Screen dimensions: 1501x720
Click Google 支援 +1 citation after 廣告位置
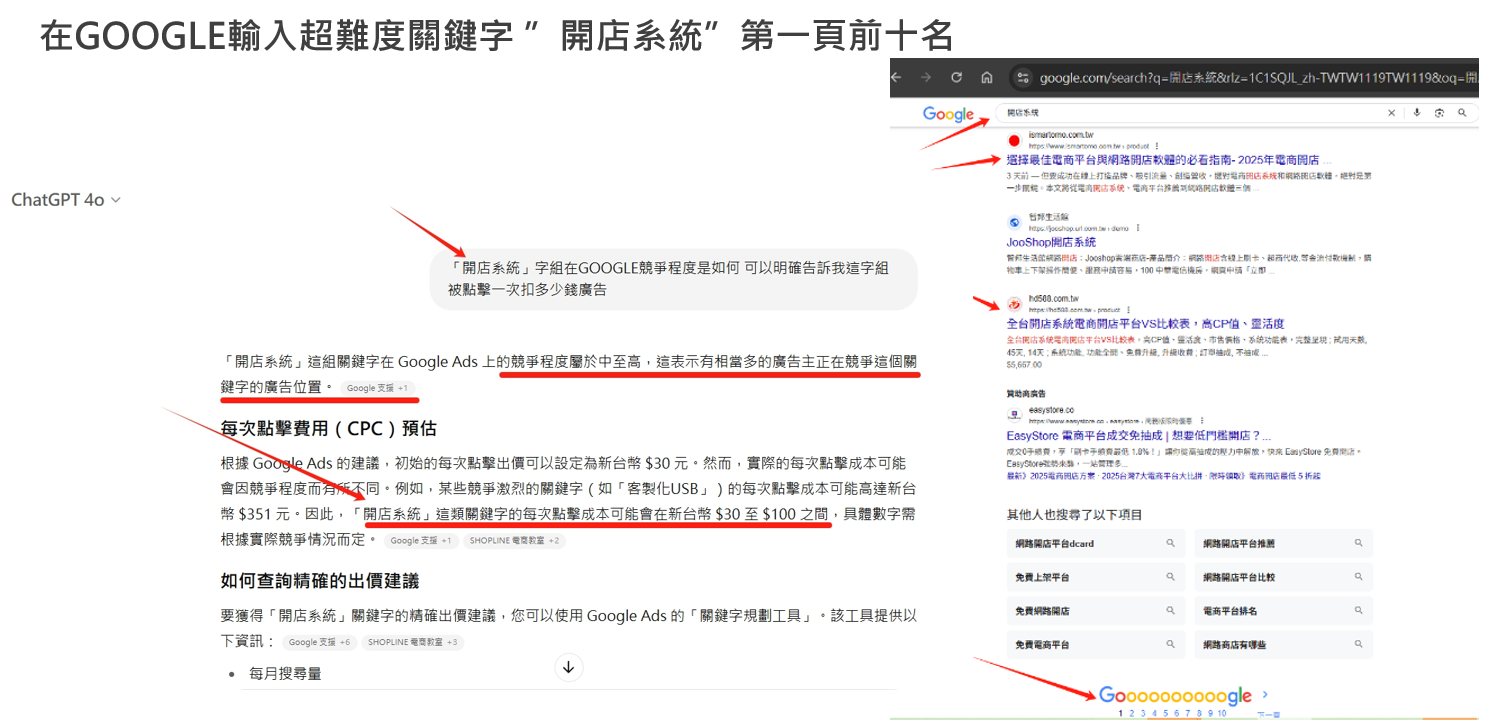(377, 388)
